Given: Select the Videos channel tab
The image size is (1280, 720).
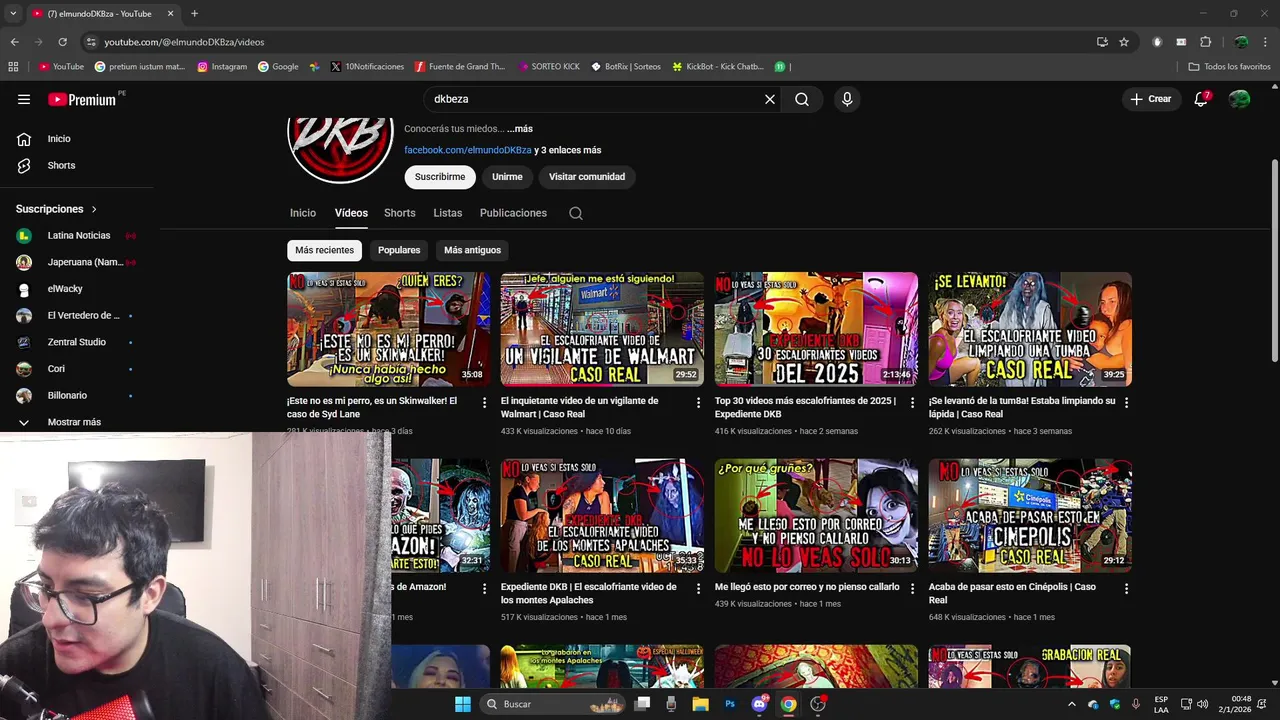Looking at the screenshot, I should (351, 213).
